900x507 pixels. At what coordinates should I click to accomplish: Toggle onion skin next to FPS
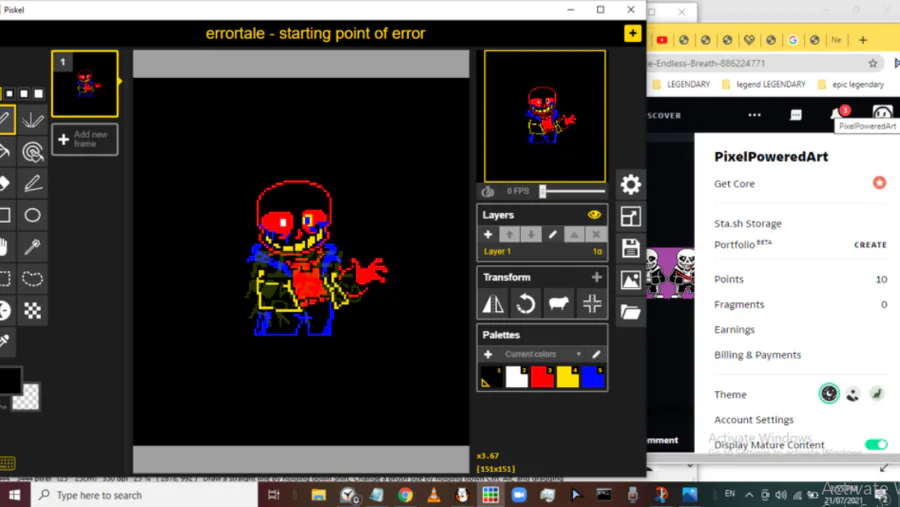coord(488,191)
